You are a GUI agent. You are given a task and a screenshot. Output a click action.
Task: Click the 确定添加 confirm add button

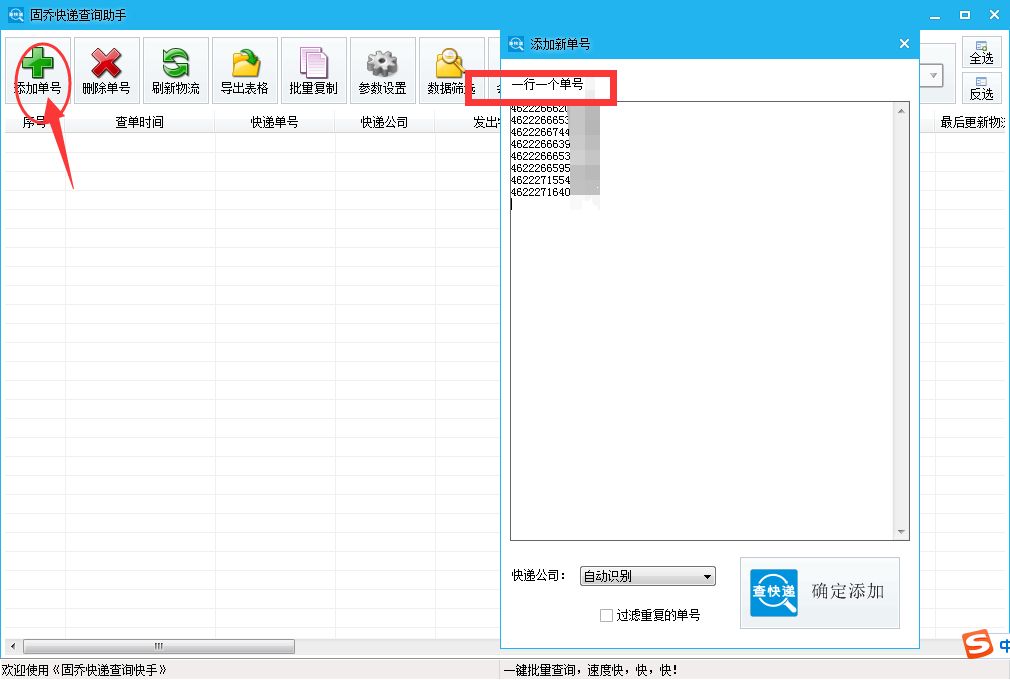[819, 592]
